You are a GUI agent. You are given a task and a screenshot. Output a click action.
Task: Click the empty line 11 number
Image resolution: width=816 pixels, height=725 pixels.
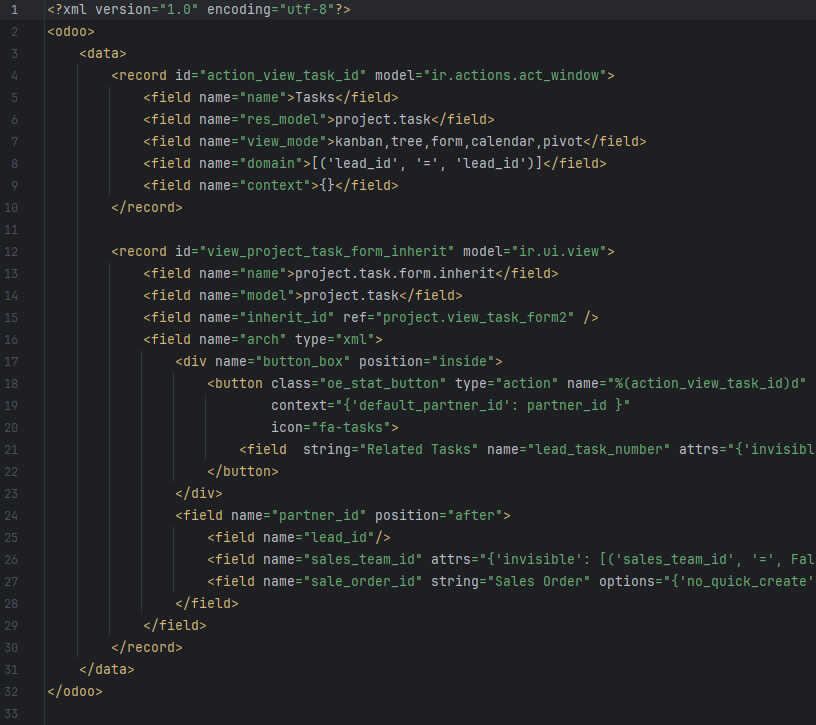[x=11, y=230]
